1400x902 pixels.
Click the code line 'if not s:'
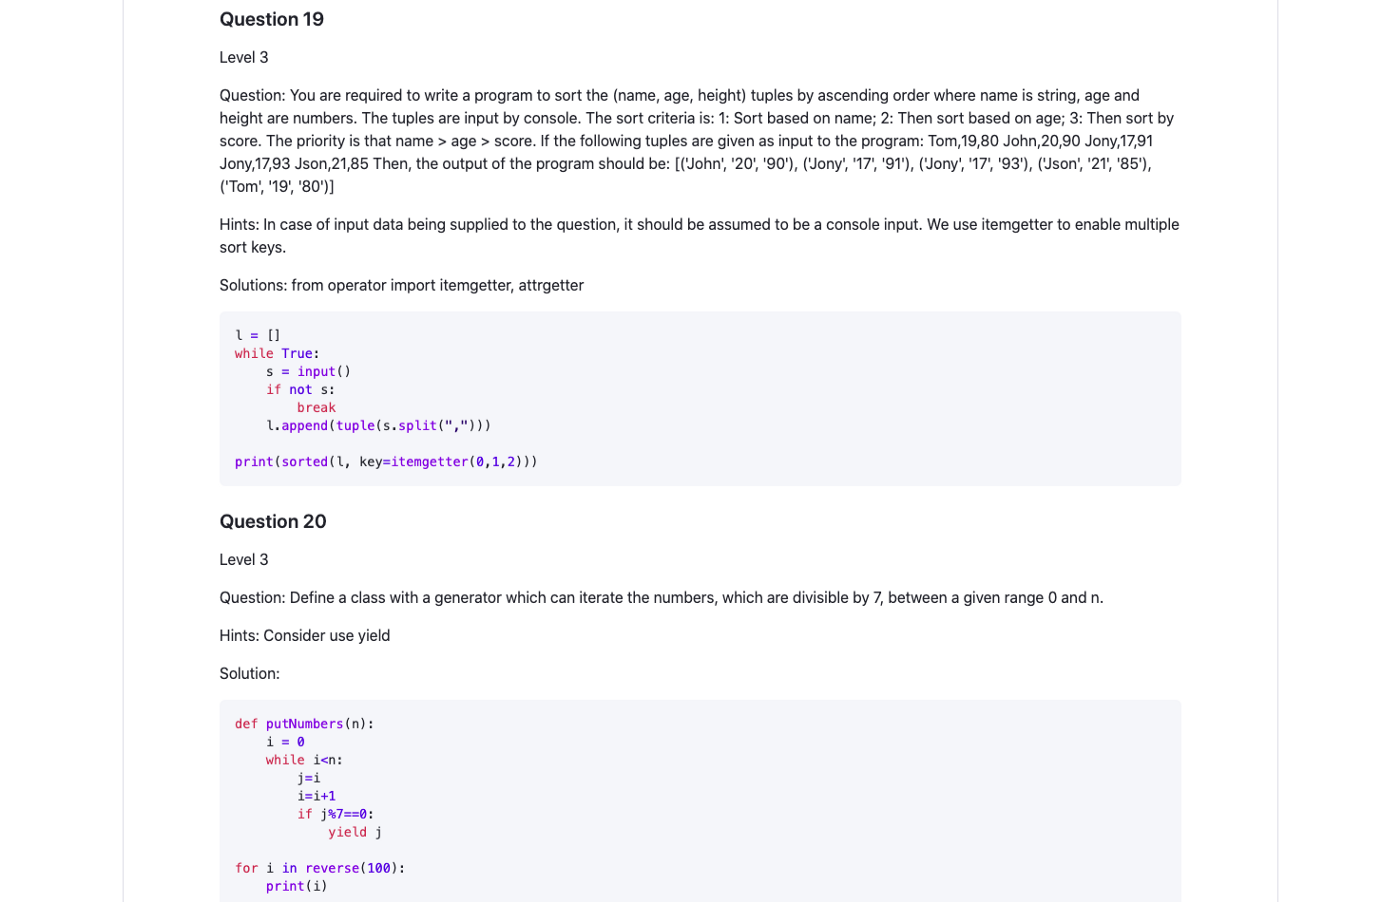300,389
